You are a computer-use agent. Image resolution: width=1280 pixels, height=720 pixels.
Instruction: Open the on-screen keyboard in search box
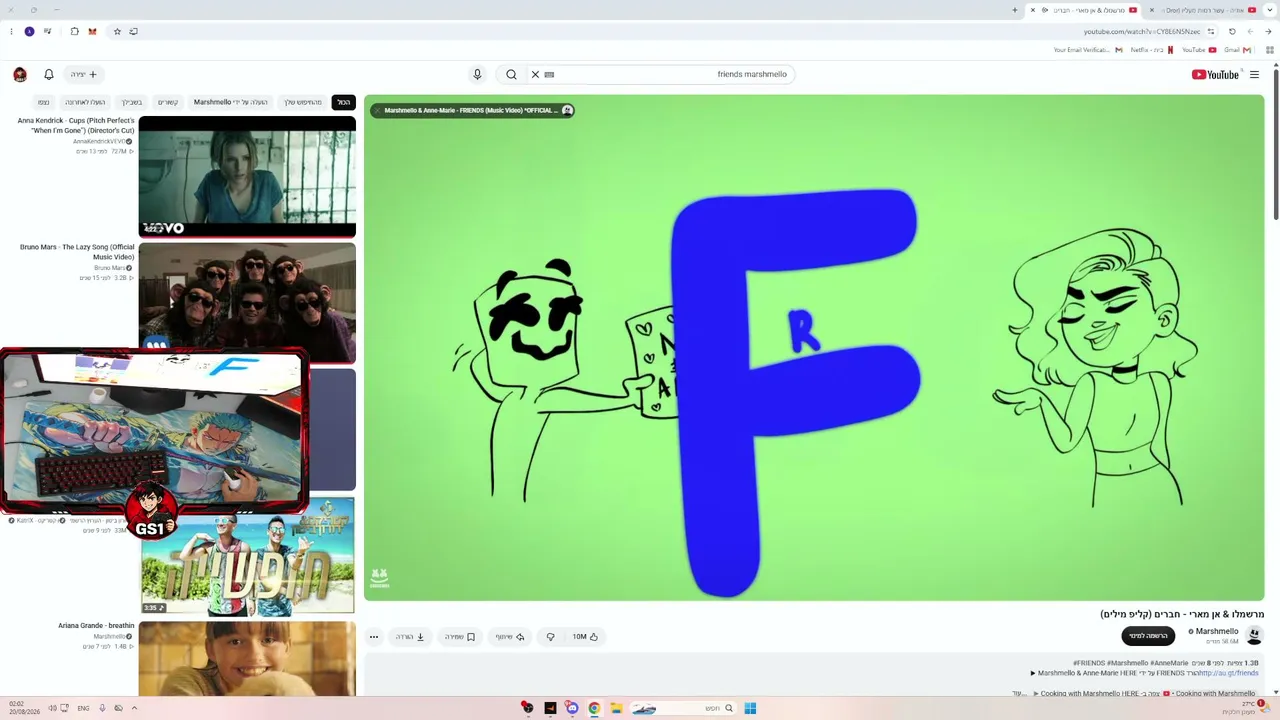549,74
